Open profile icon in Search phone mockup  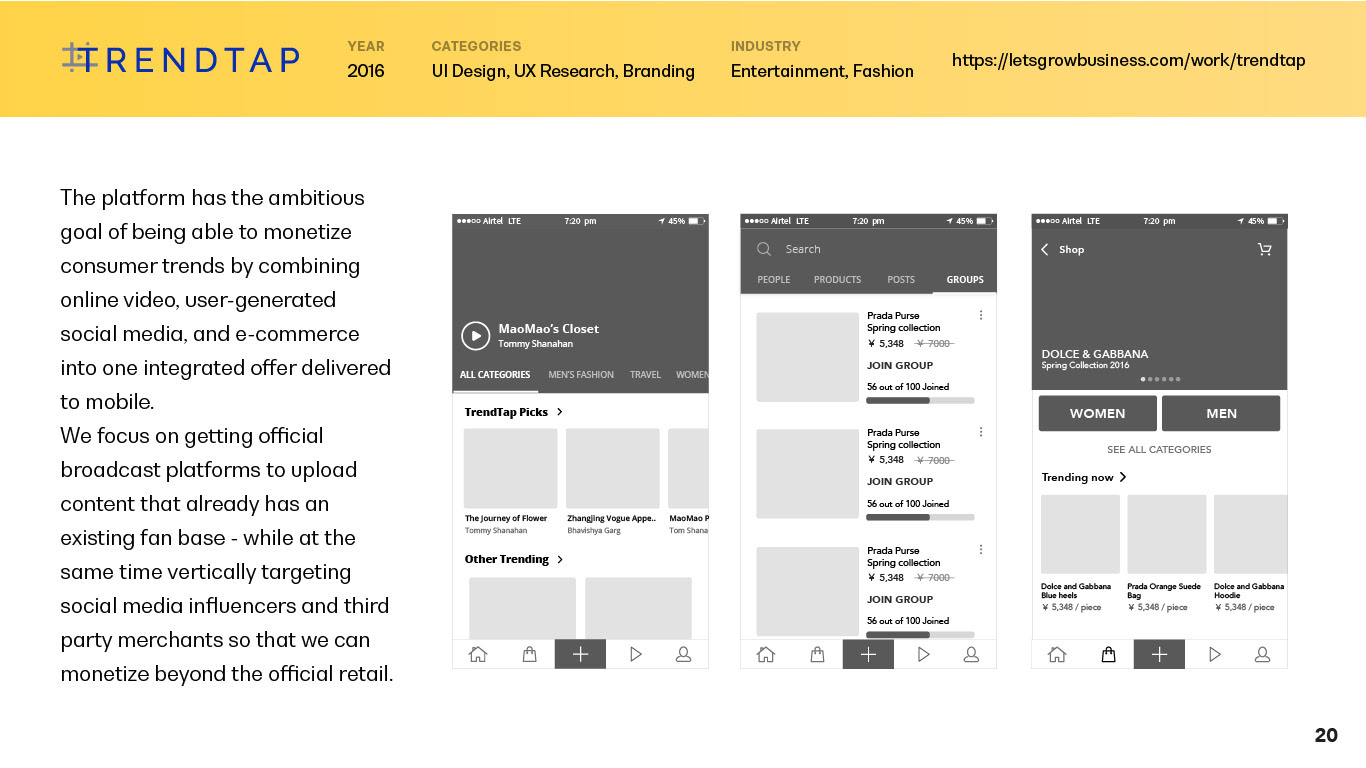pos(971,654)
